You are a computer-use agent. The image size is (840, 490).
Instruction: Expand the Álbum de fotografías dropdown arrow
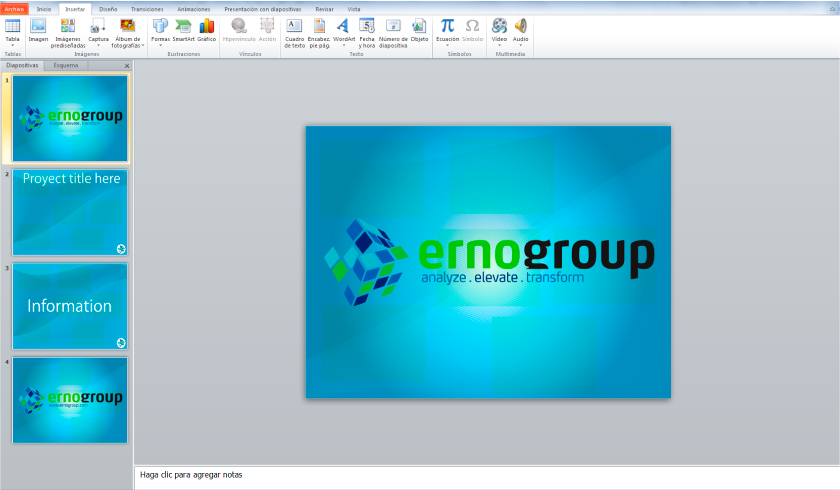point(144,46)
